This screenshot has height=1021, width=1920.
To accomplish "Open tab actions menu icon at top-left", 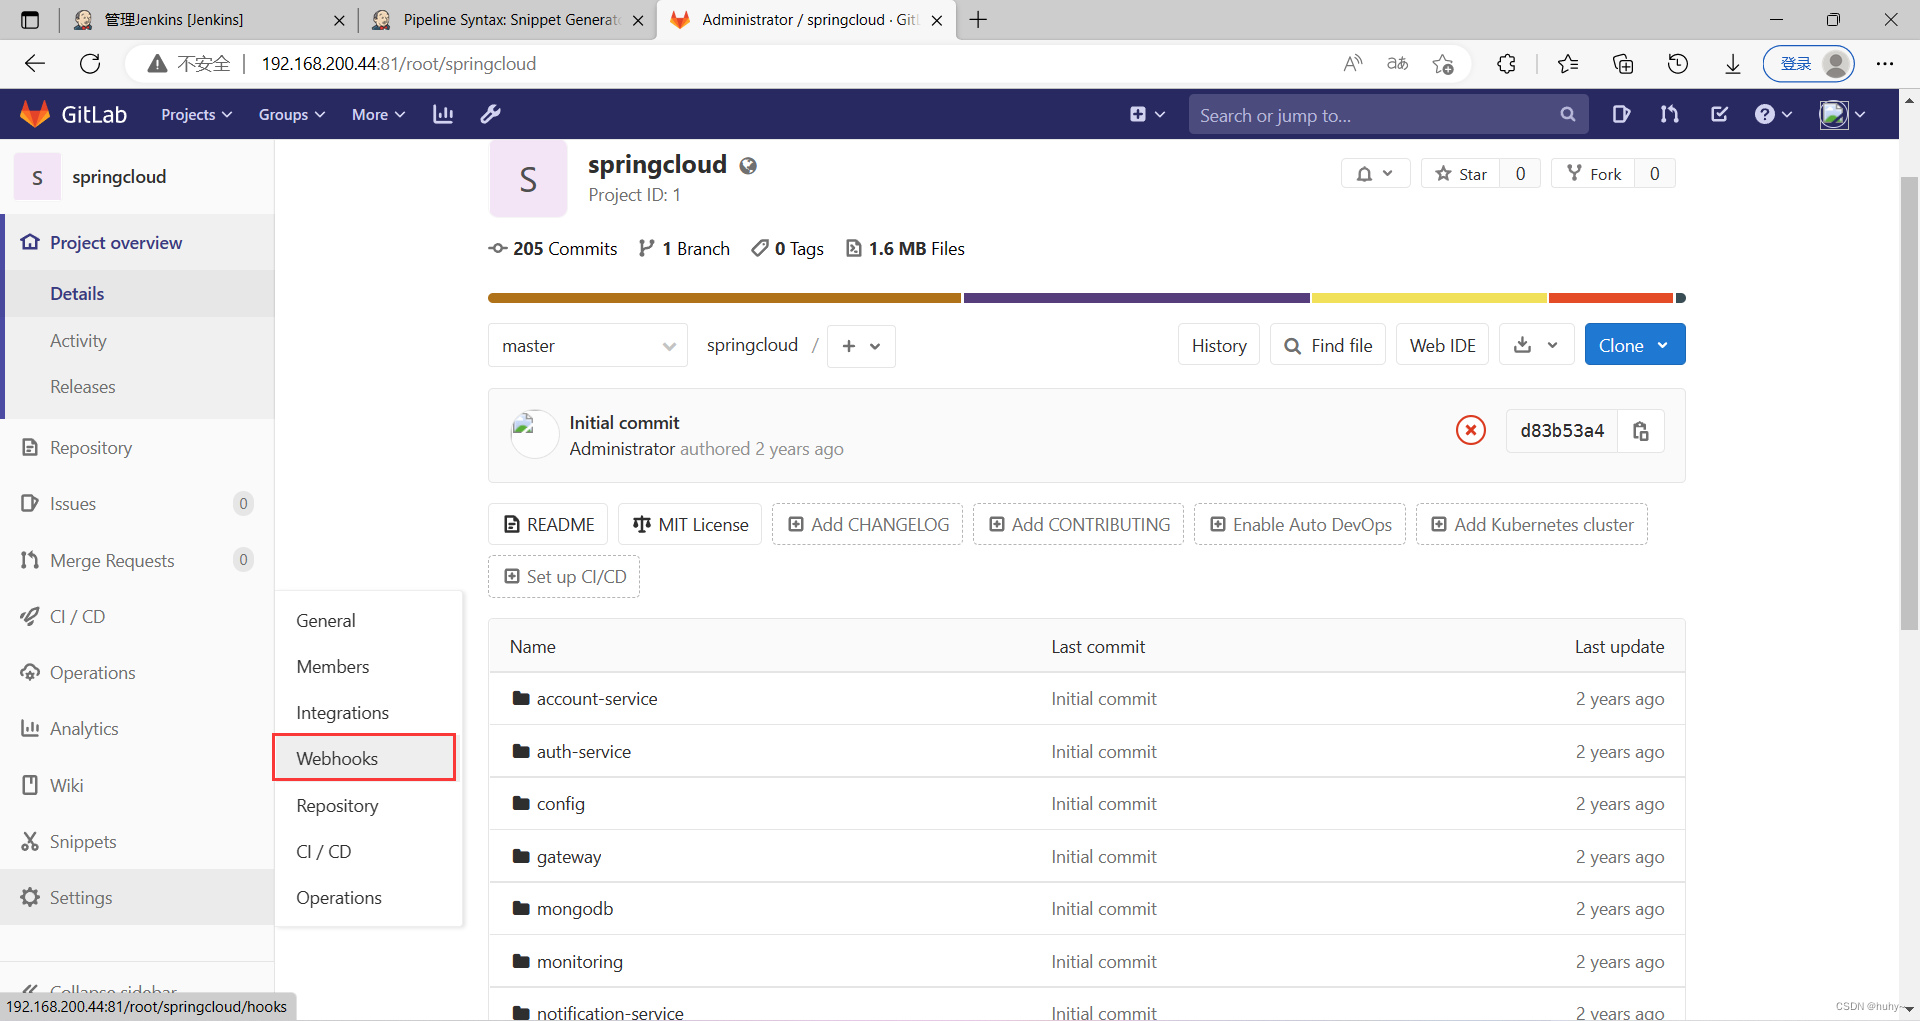I will (30, 19).
